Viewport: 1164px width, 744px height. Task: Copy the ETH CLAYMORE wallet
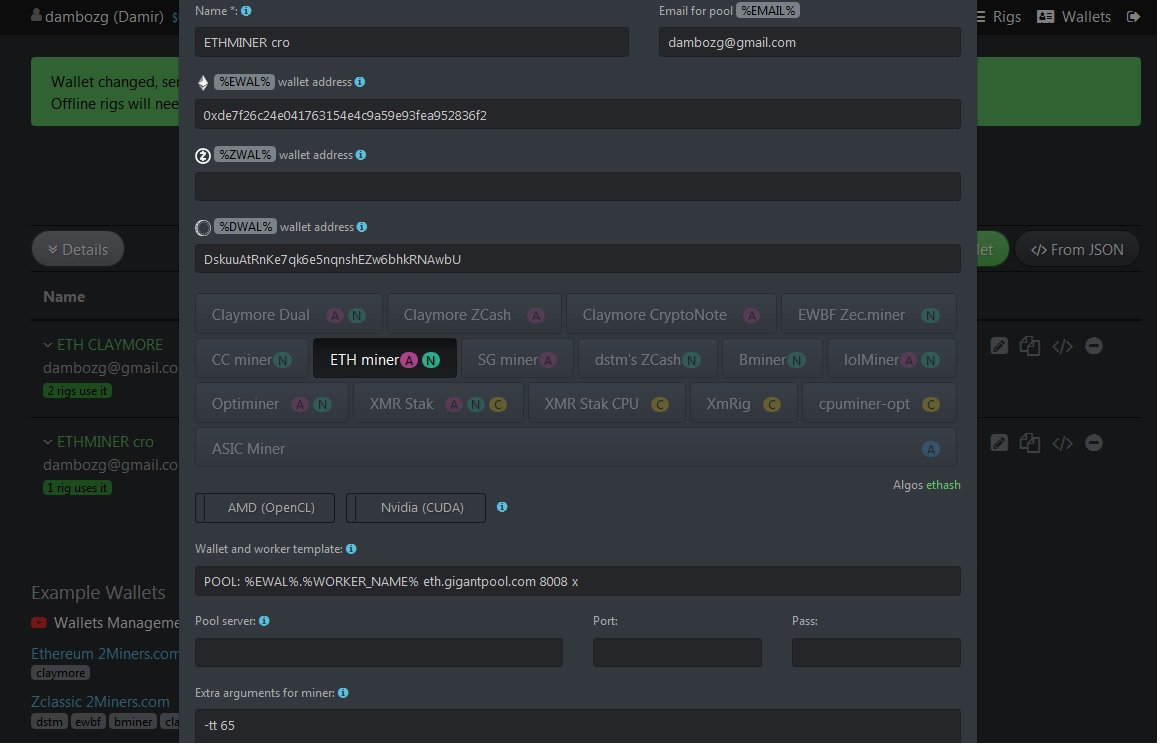[x=1030, y=346]
